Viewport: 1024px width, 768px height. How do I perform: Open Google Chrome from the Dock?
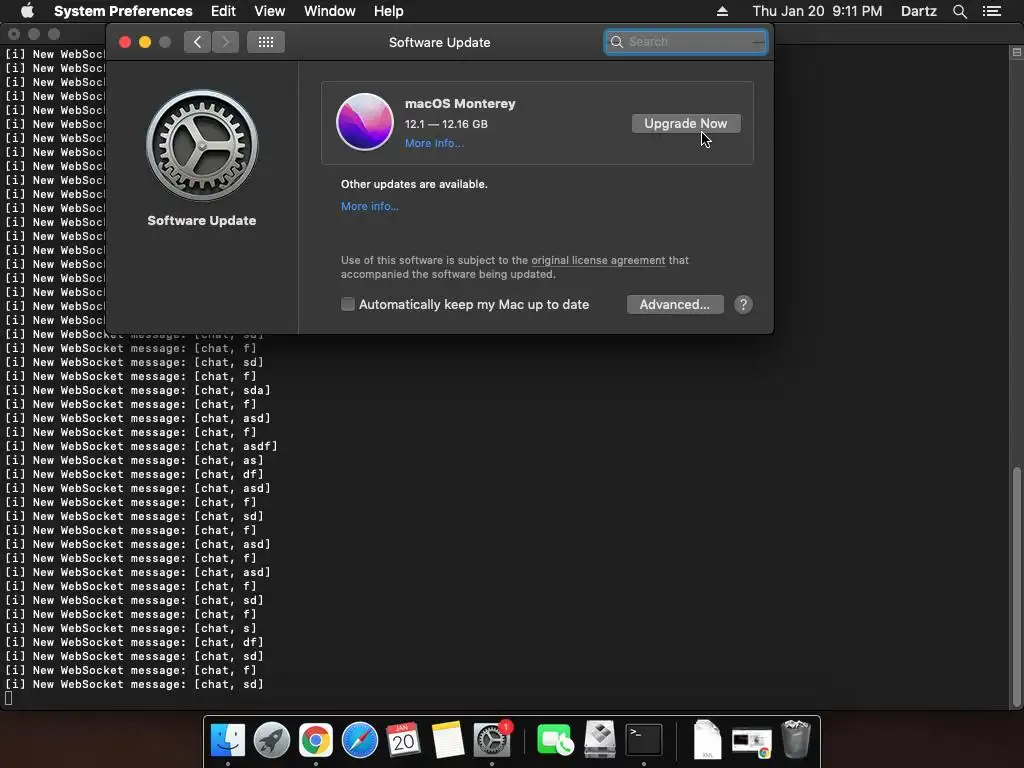click(x=315, y=740)
